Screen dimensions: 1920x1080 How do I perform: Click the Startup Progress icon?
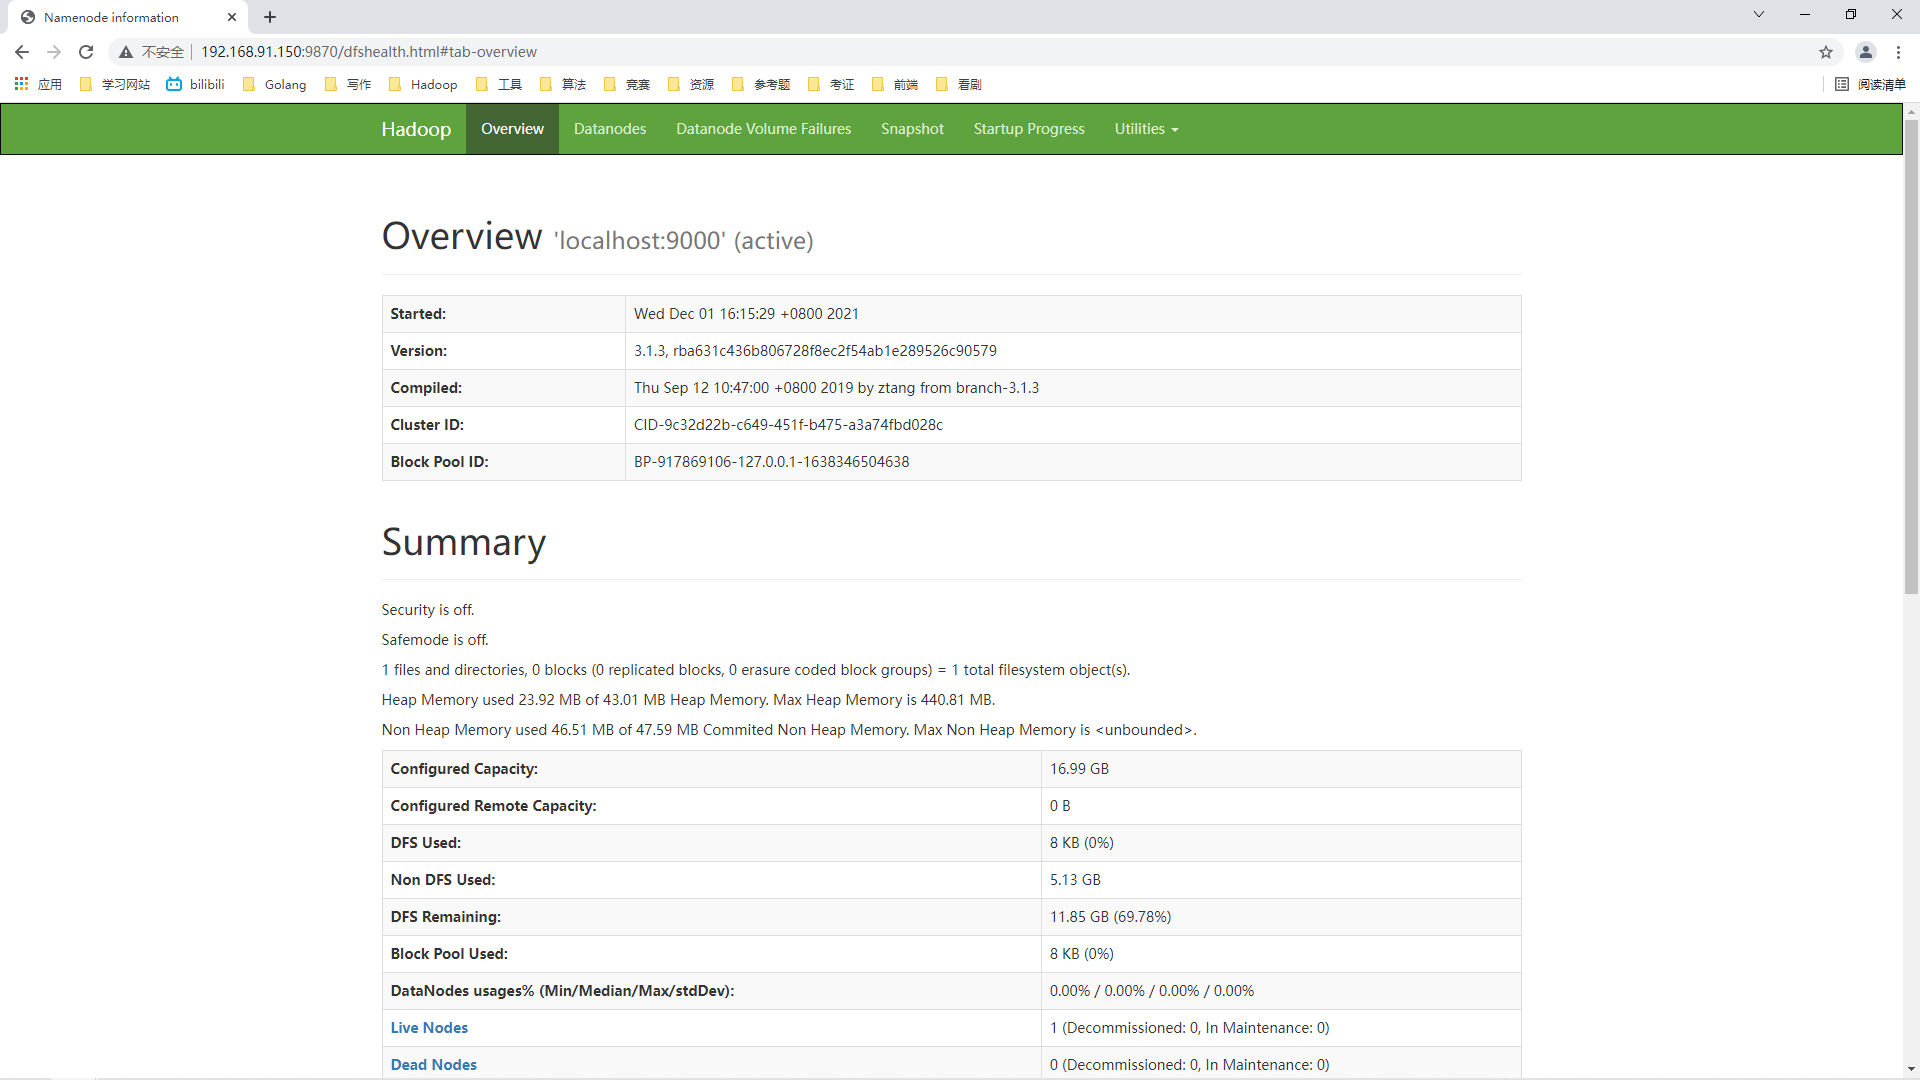point(1030,128)
